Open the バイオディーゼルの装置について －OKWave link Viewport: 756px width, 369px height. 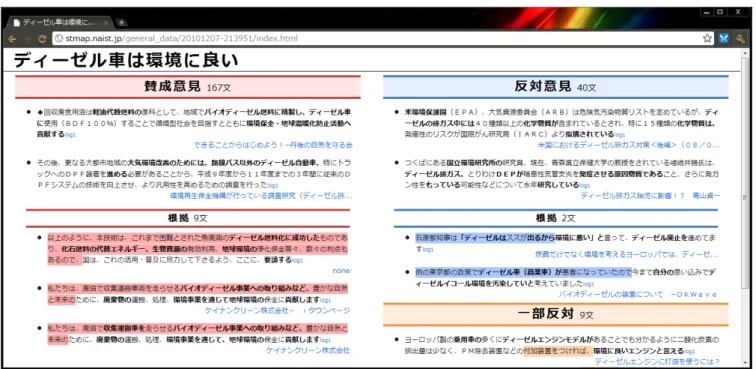click(x=638, y=294)
